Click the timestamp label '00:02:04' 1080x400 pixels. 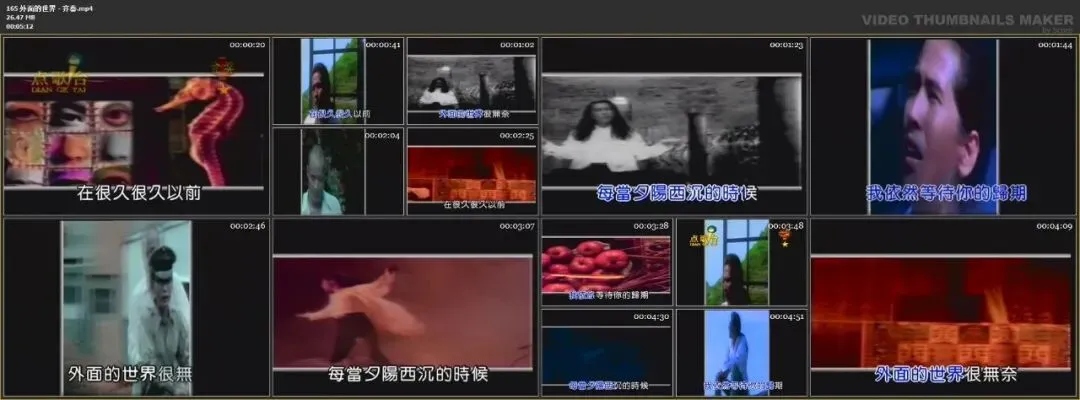click(x=383, y=136)
